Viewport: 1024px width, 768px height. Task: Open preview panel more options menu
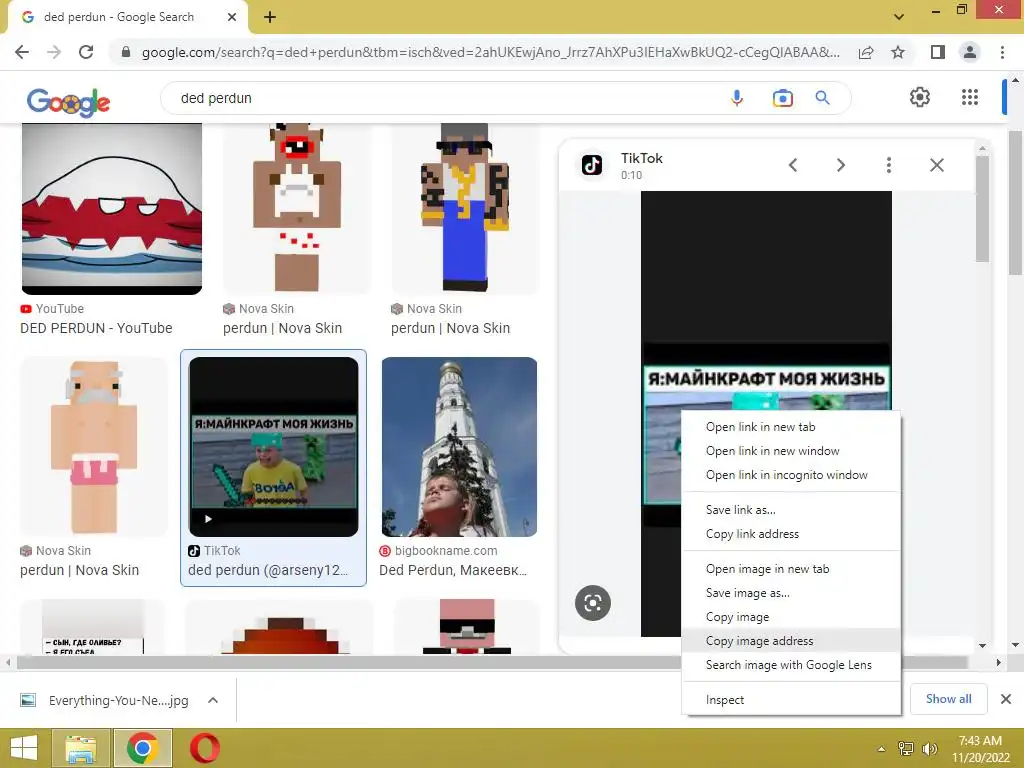click(888, 165)
